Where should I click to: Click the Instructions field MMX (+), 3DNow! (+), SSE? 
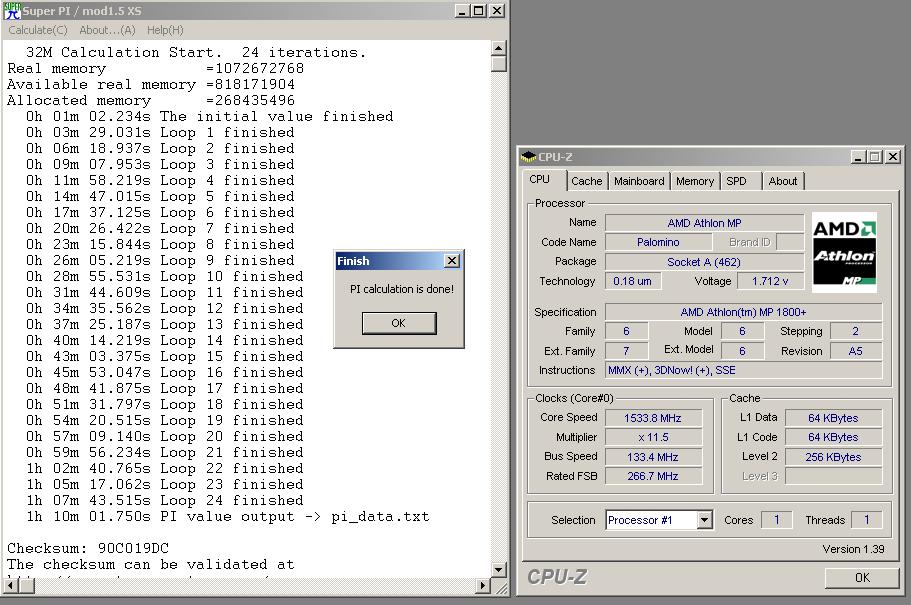[x=743, y=370]
